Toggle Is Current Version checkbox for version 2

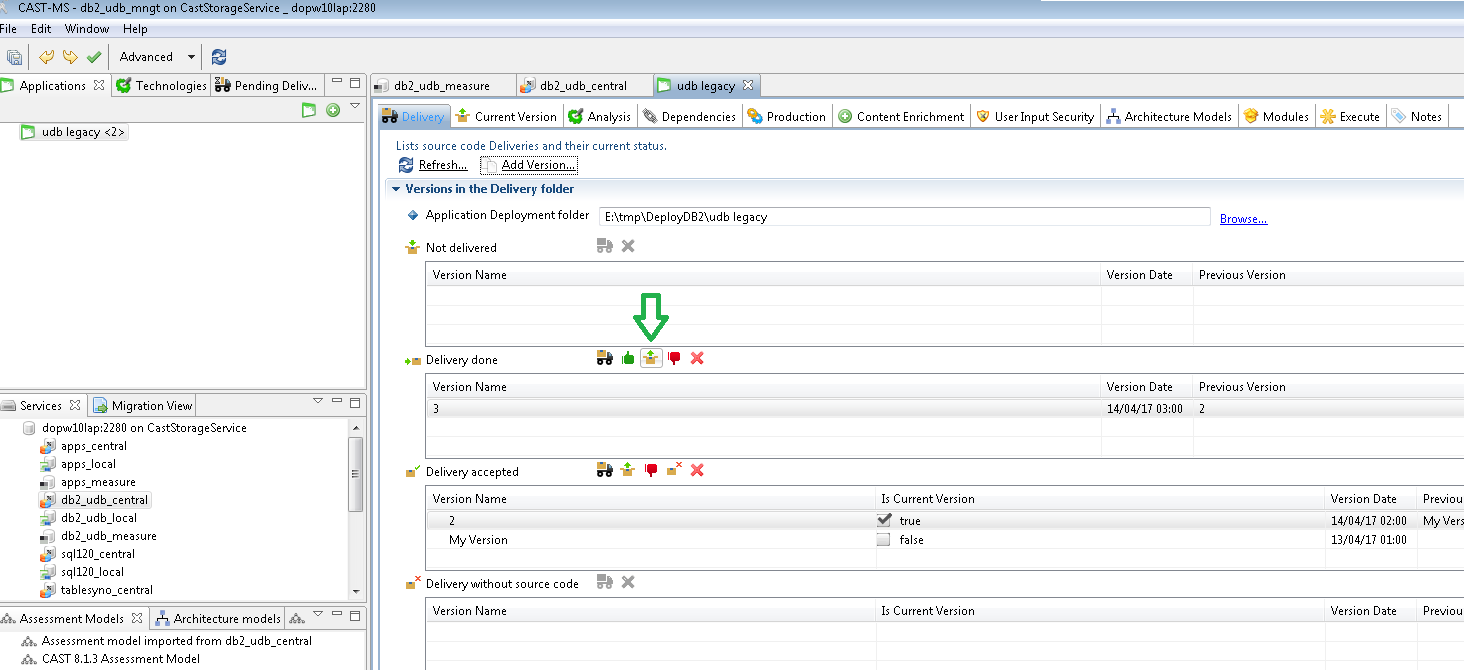pos(883,520)
